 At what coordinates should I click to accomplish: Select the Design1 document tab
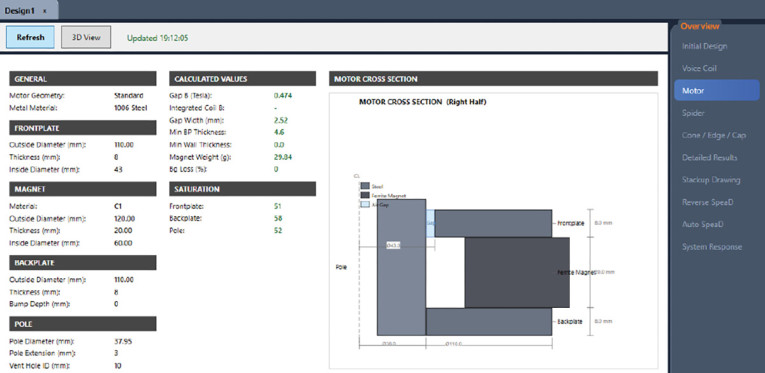click(x=20, y=10)
